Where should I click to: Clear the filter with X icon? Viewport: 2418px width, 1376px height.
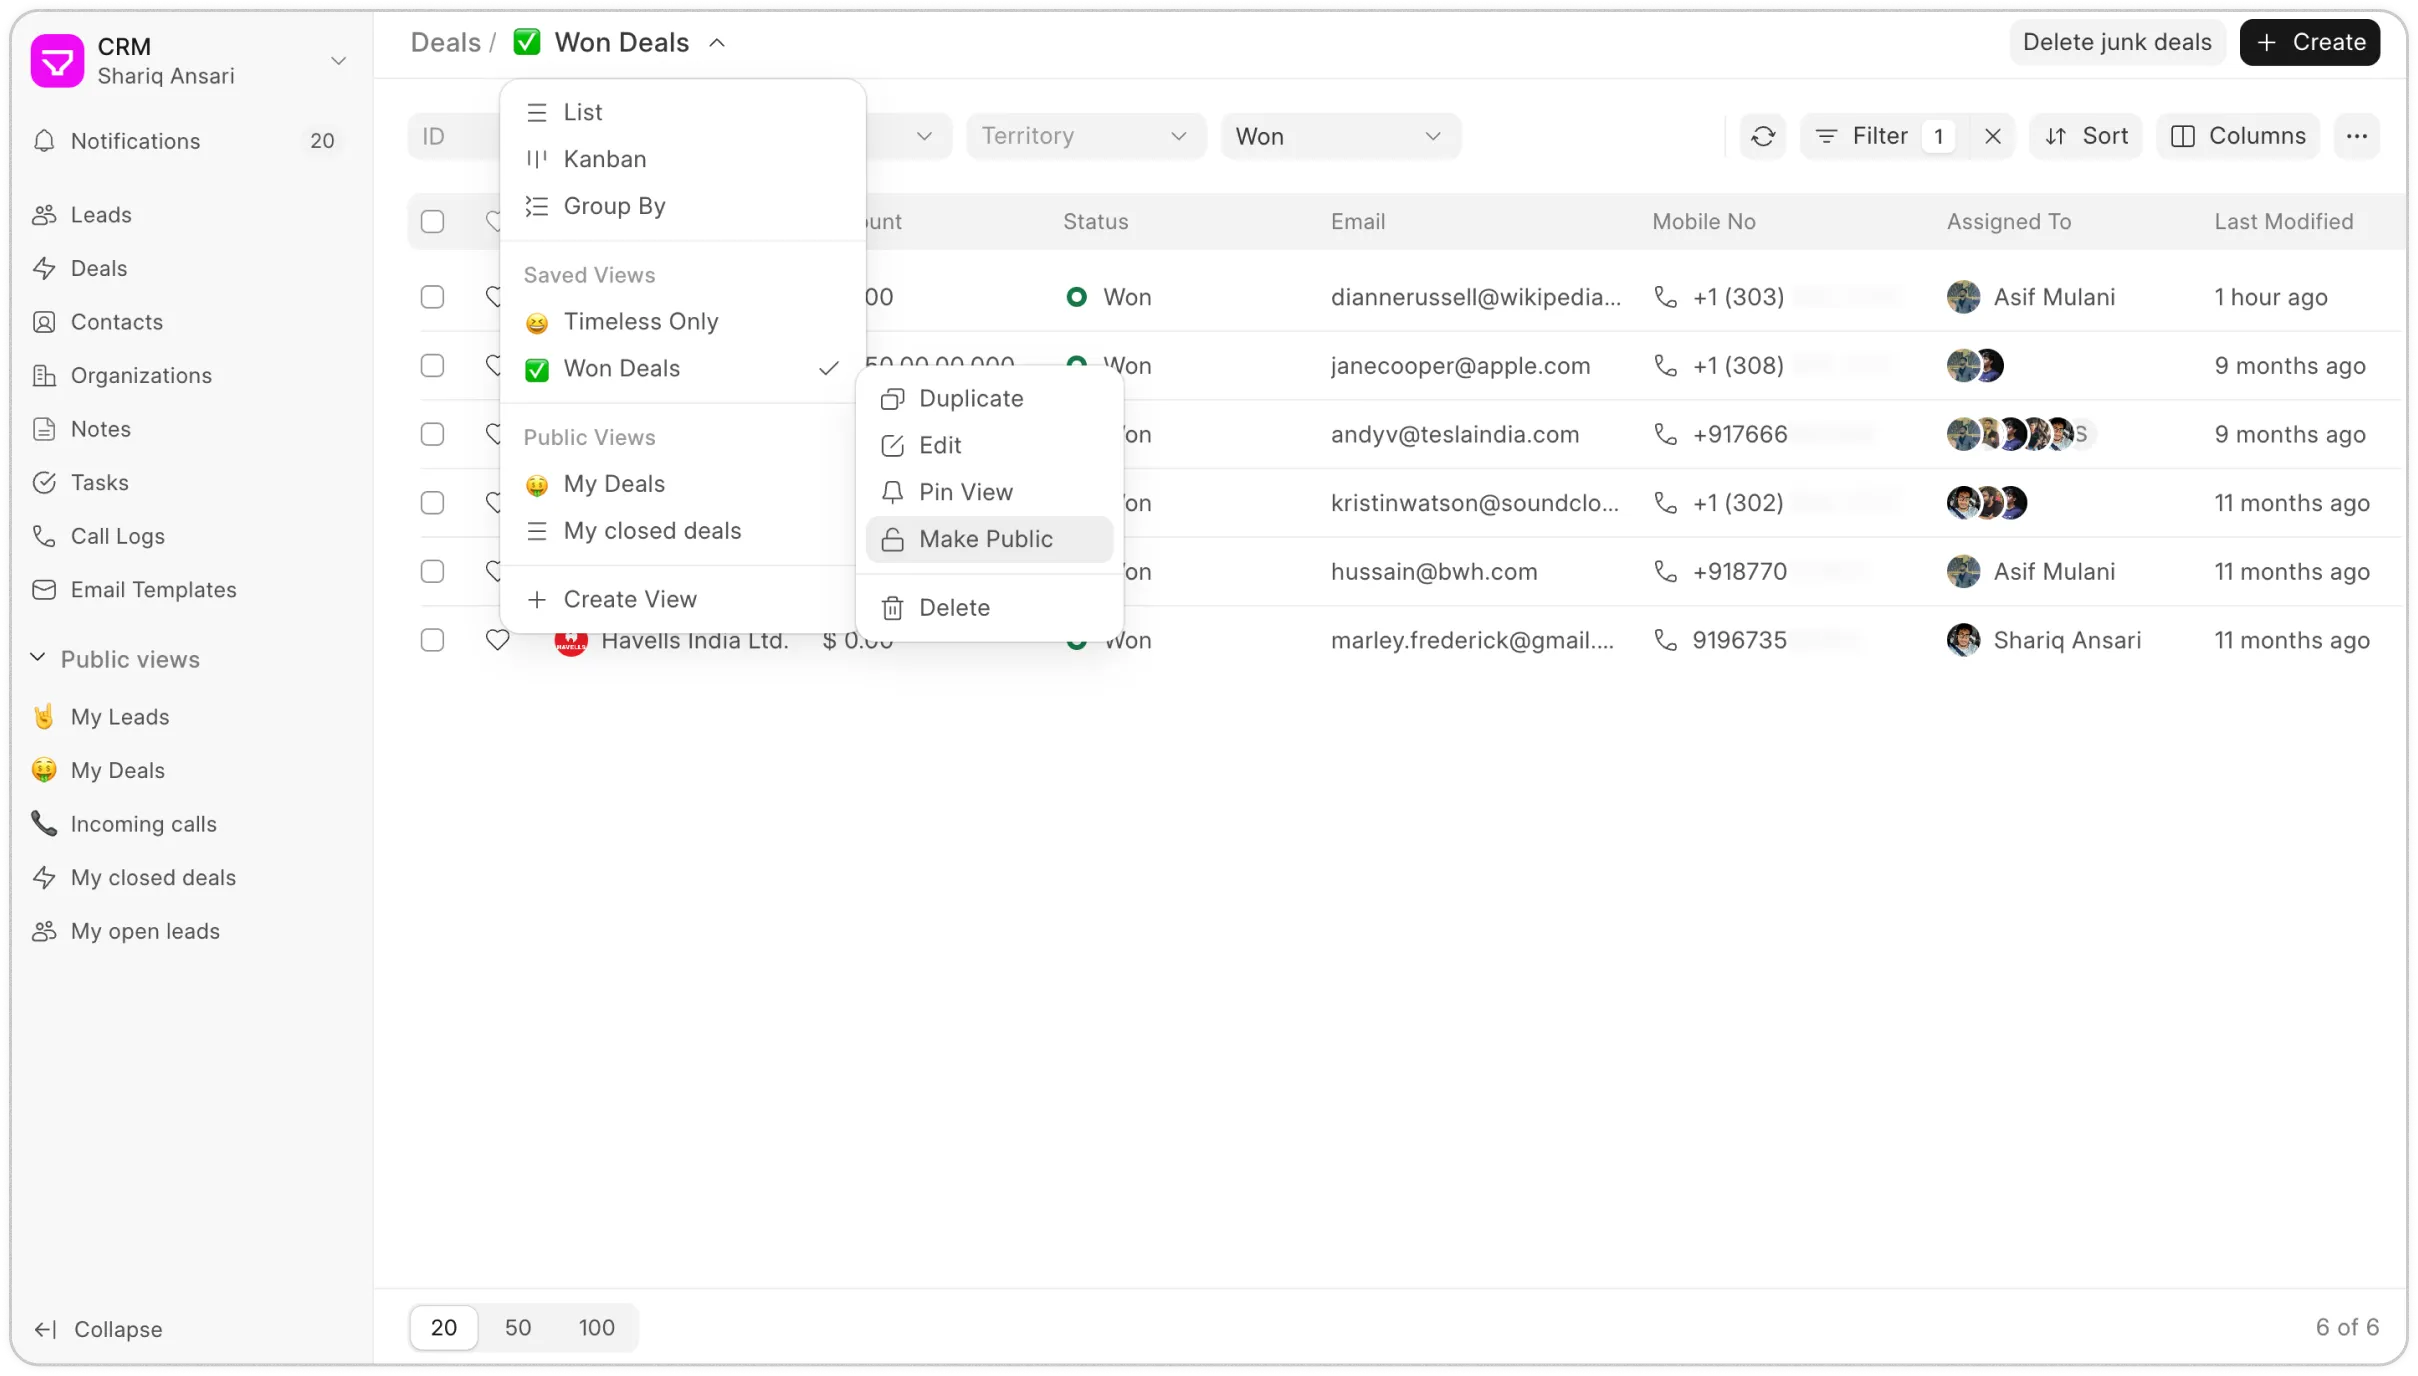1992,136
